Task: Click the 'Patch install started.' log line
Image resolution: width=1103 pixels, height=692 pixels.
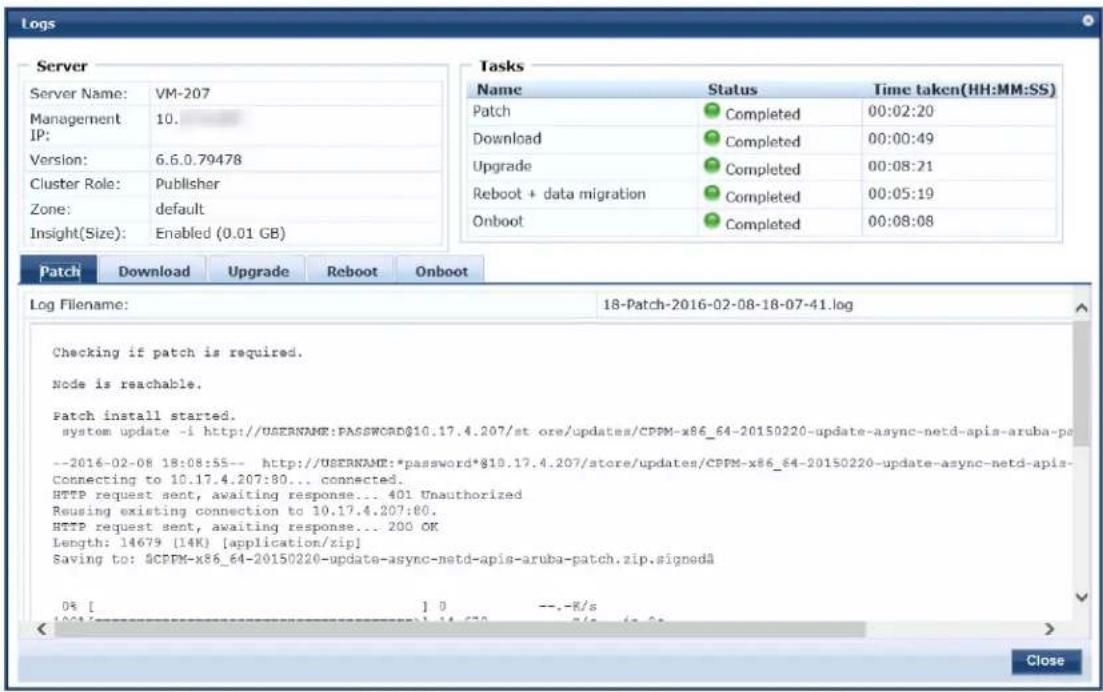Action: click(144, 416)
